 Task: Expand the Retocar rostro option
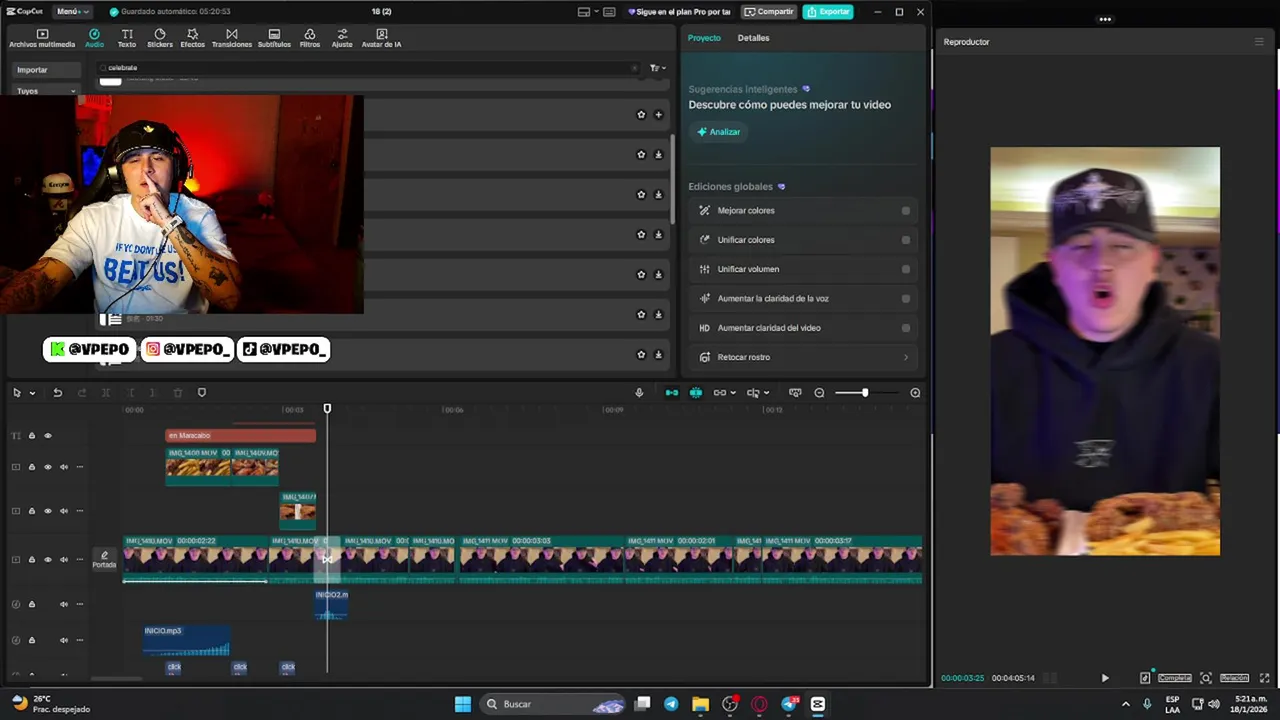coord(906,357)
